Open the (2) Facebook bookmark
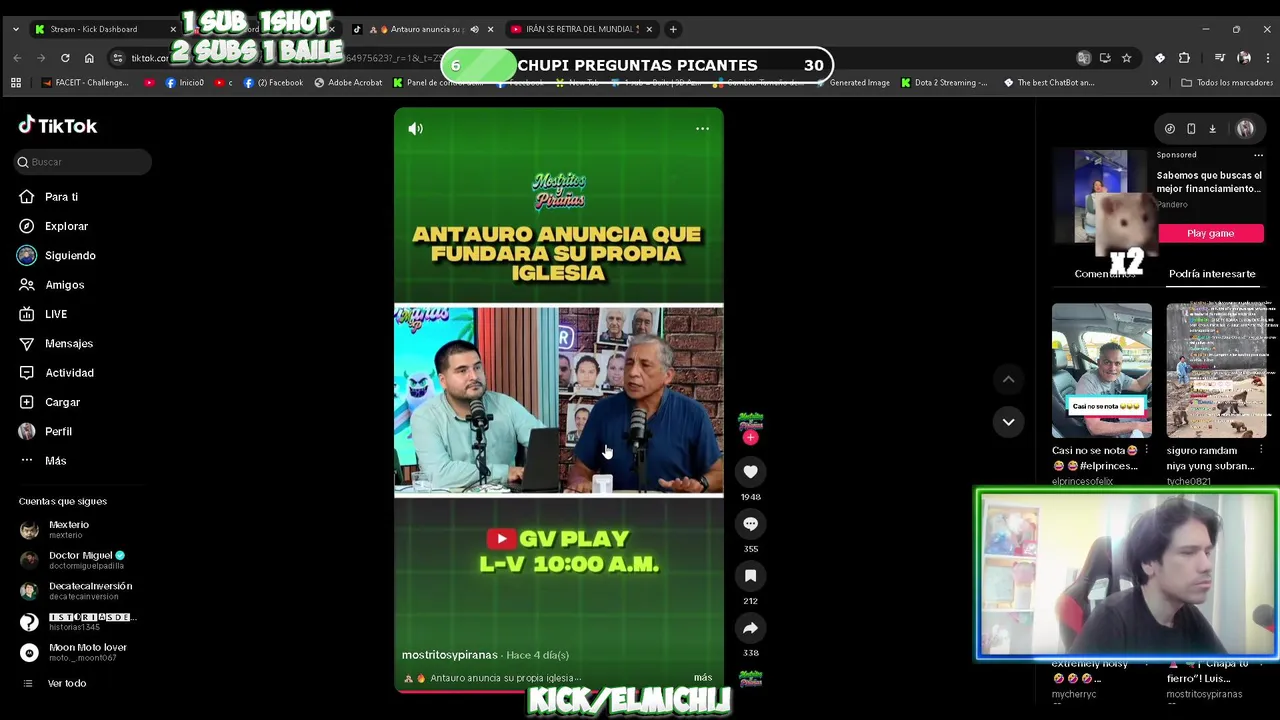The image size is (1280, 720). point(273,83)
